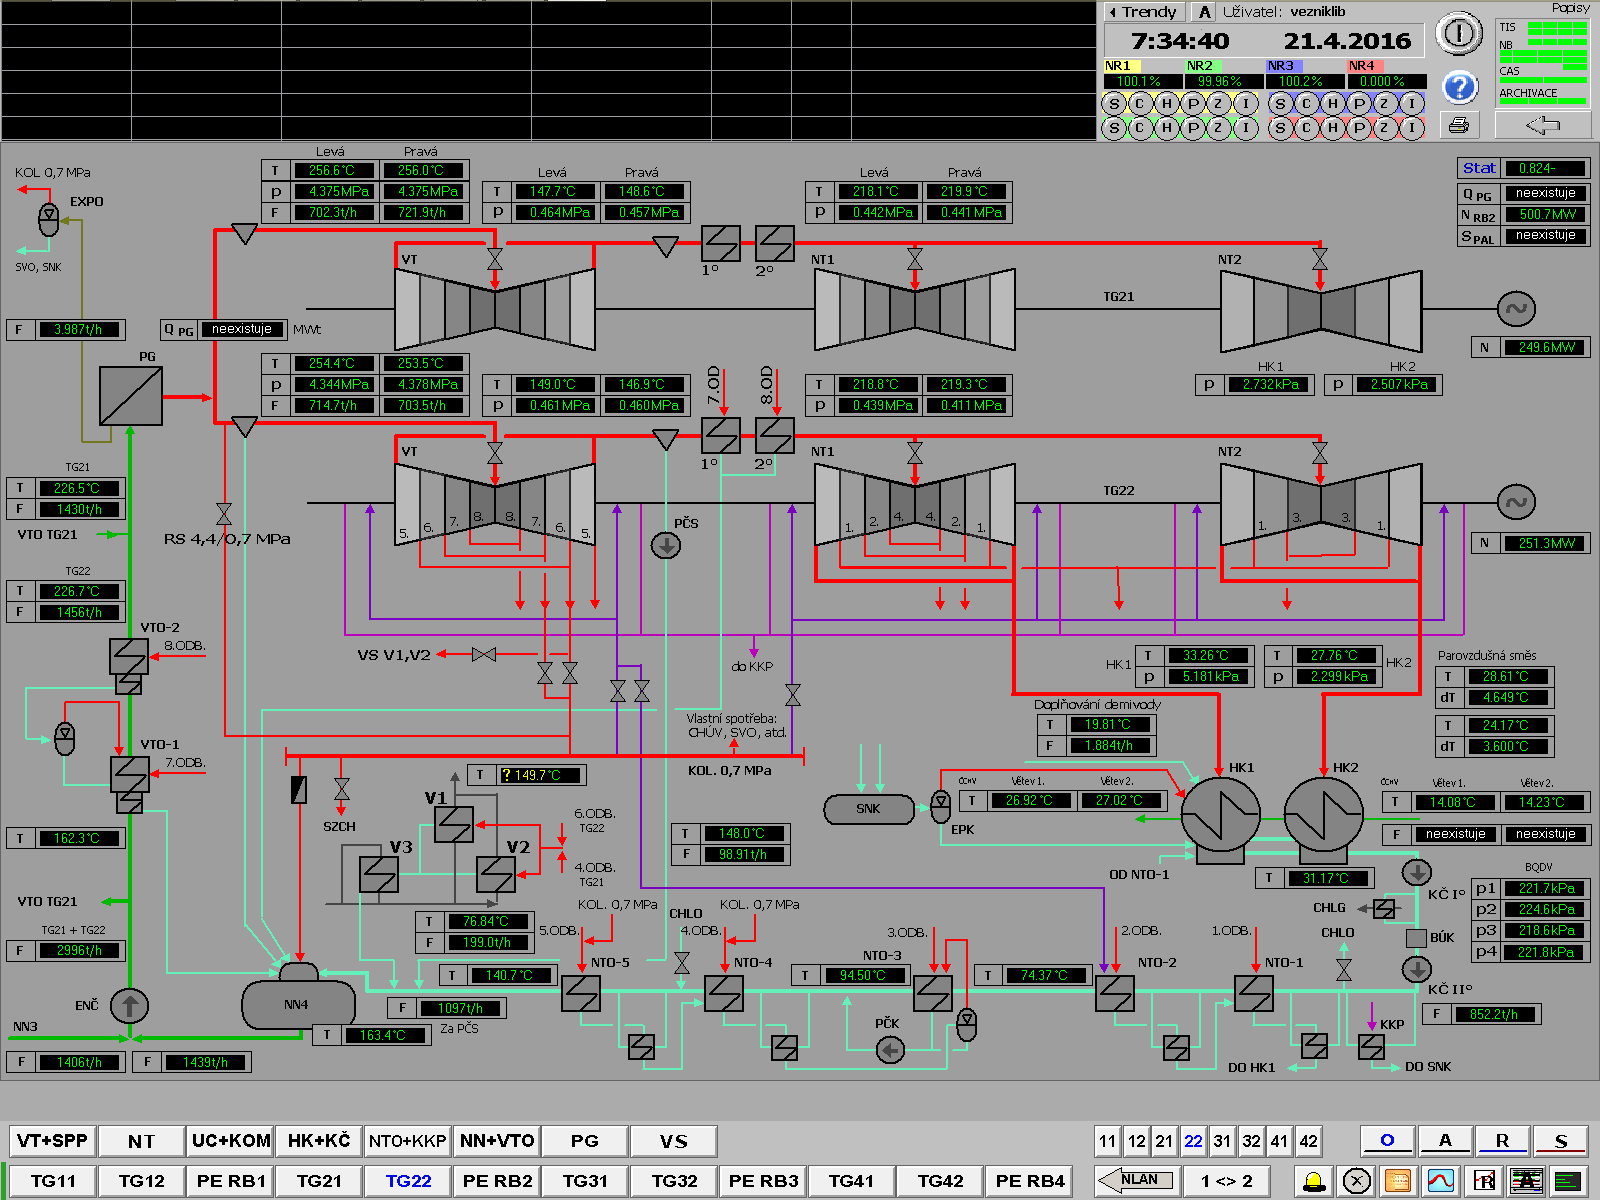Click the PG steam generator block
The image size is (1600, 1200).
coord(131,396)
